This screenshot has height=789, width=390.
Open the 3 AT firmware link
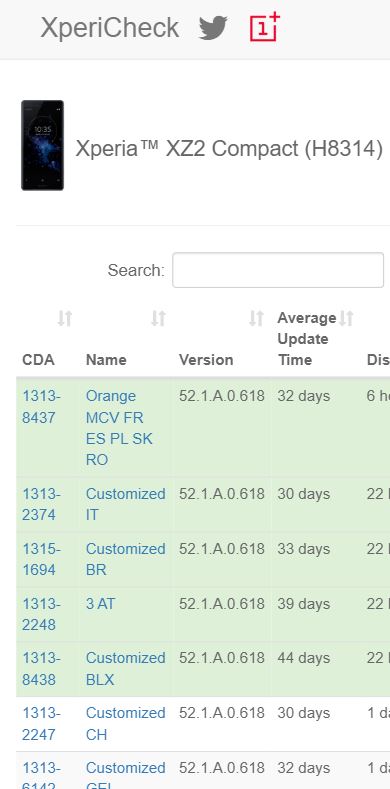(x=100, y=604)
